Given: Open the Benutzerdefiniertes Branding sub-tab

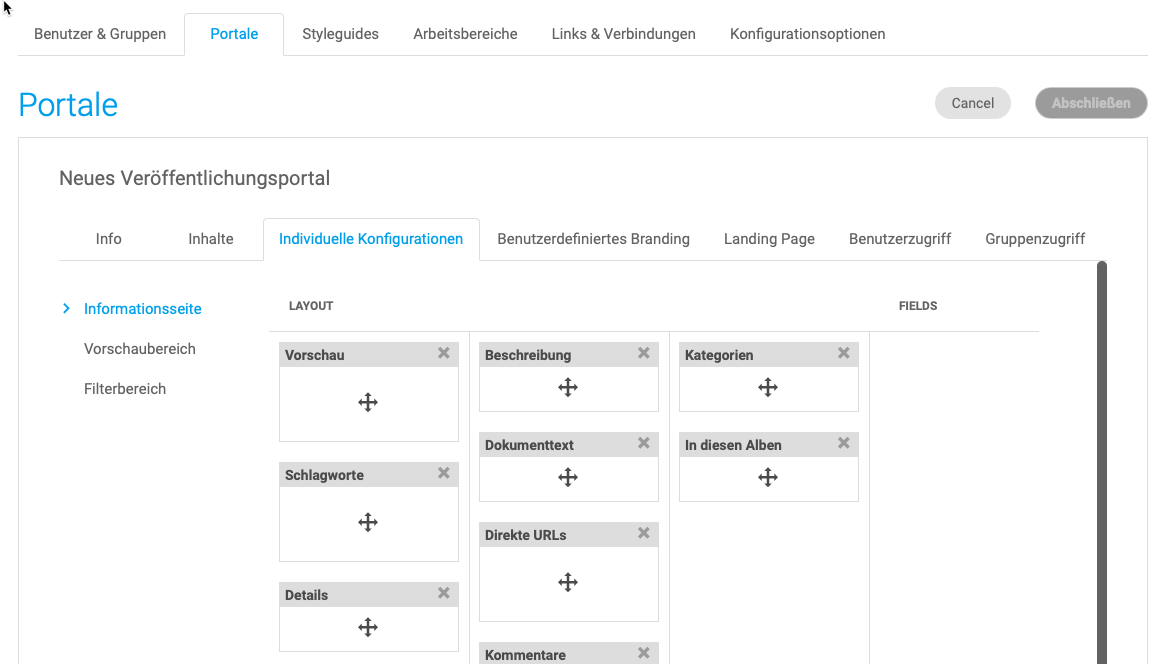Looking at the screenshot, I should (x=594, y=239).
